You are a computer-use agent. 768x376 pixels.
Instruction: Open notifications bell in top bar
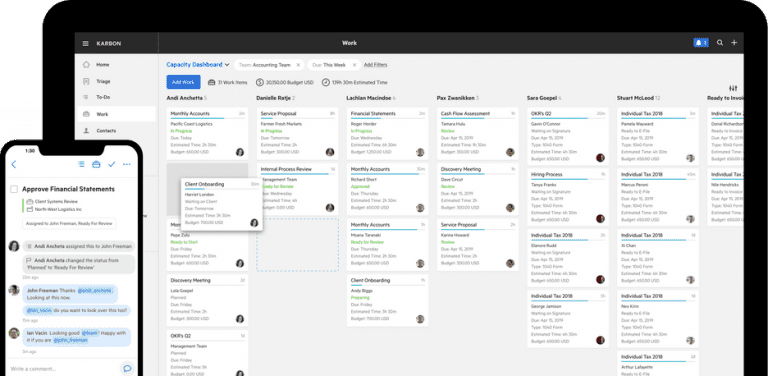click(x=700, y=43)
